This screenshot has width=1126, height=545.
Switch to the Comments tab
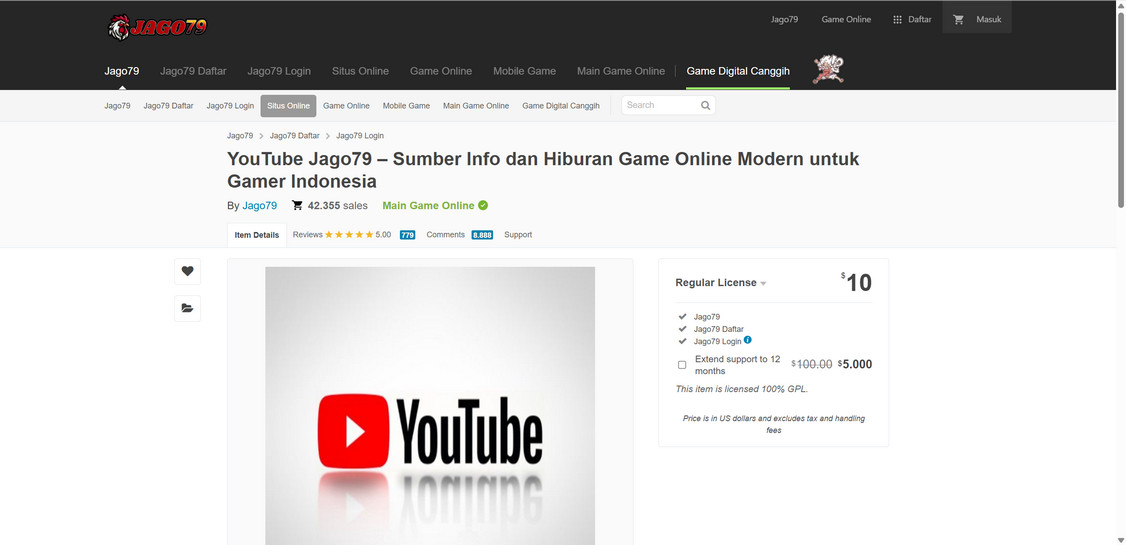pos(445,235)
